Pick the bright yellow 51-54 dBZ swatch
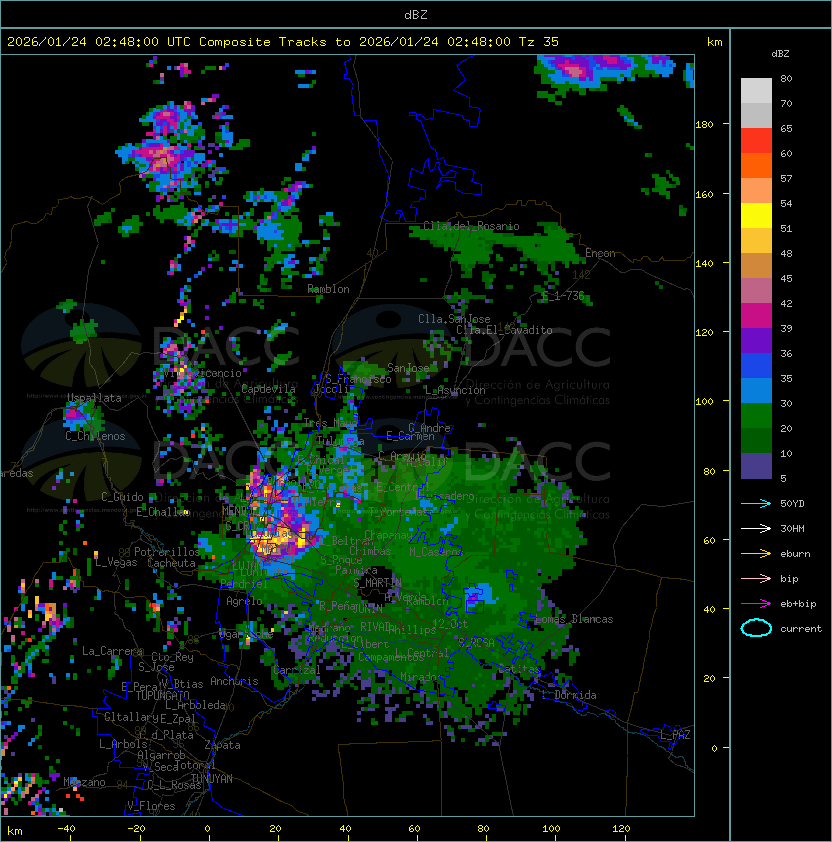Screen dimensions: 832x842 [756, 215]
